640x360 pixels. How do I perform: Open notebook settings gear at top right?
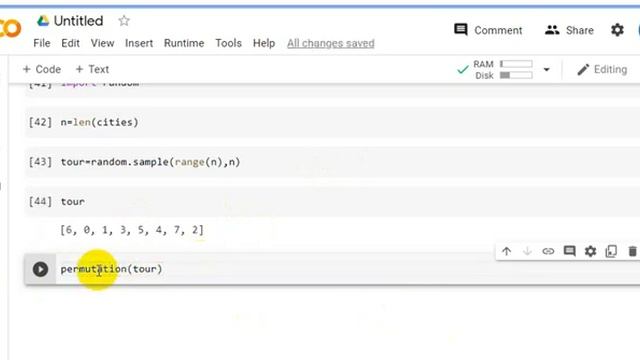(x=617, y=30)
